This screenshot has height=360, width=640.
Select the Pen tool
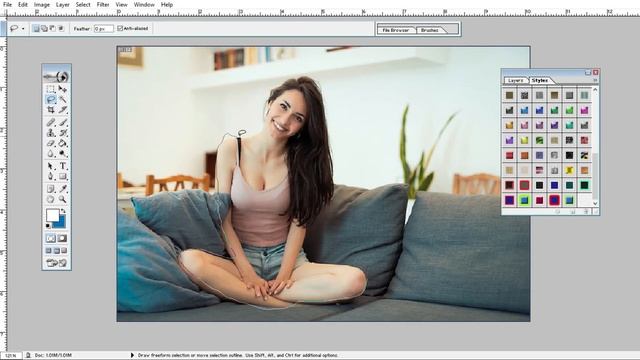(x=51, y=177)
